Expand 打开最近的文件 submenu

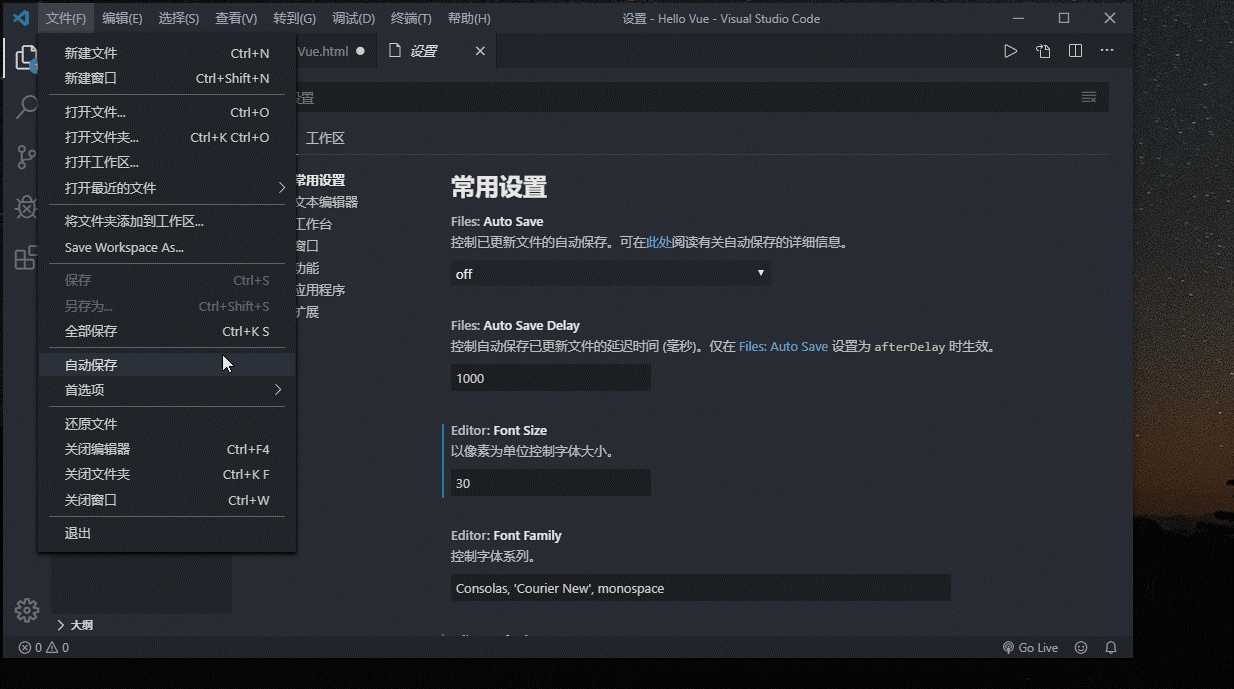167,188
